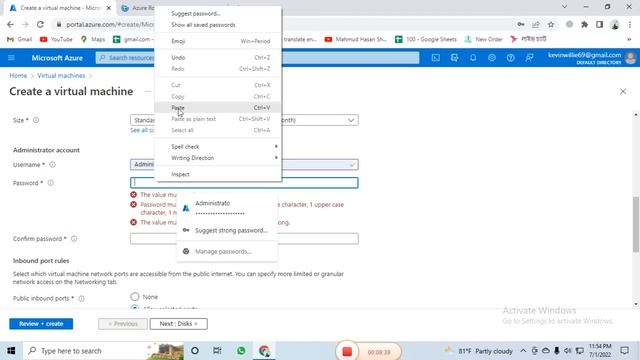Choose Show all saved passwords
Screen dimensions: 640x360
coord(218,25)
